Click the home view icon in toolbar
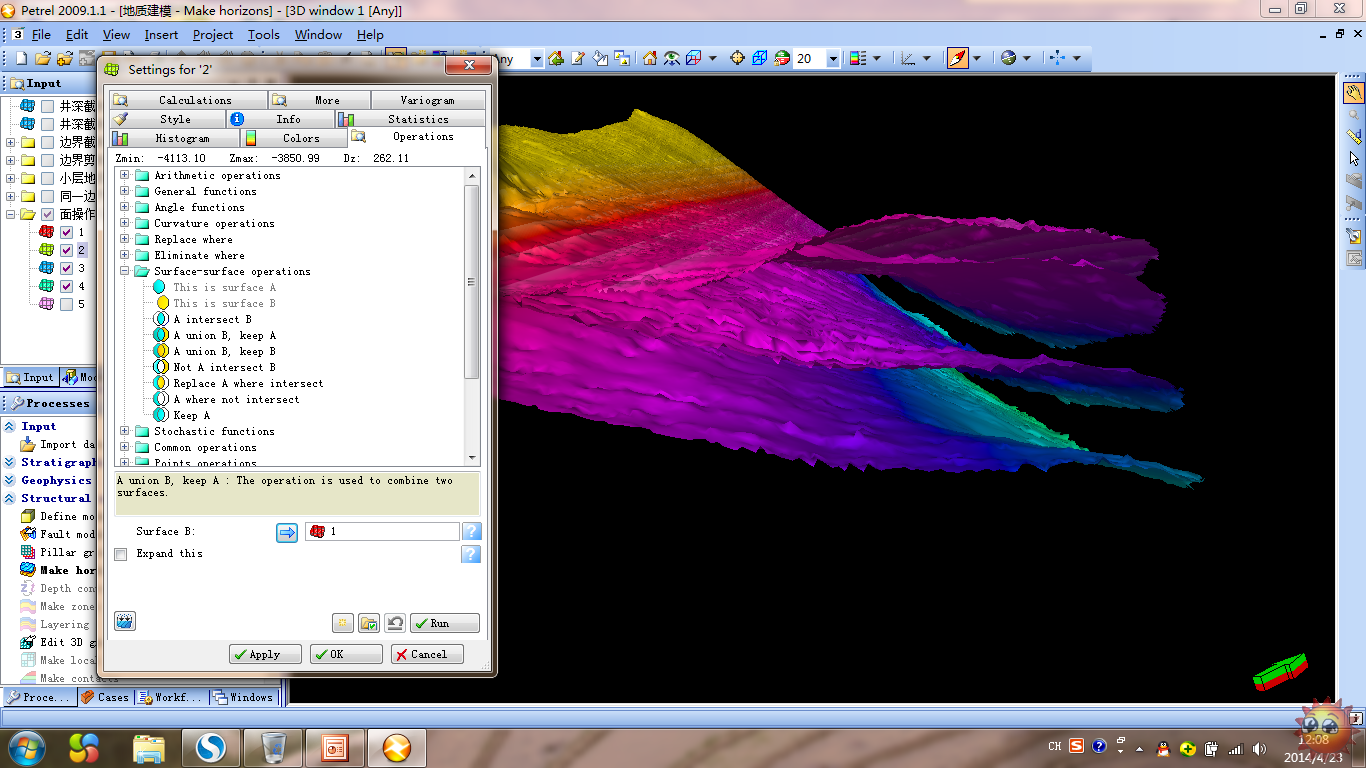 pos(650,59)
